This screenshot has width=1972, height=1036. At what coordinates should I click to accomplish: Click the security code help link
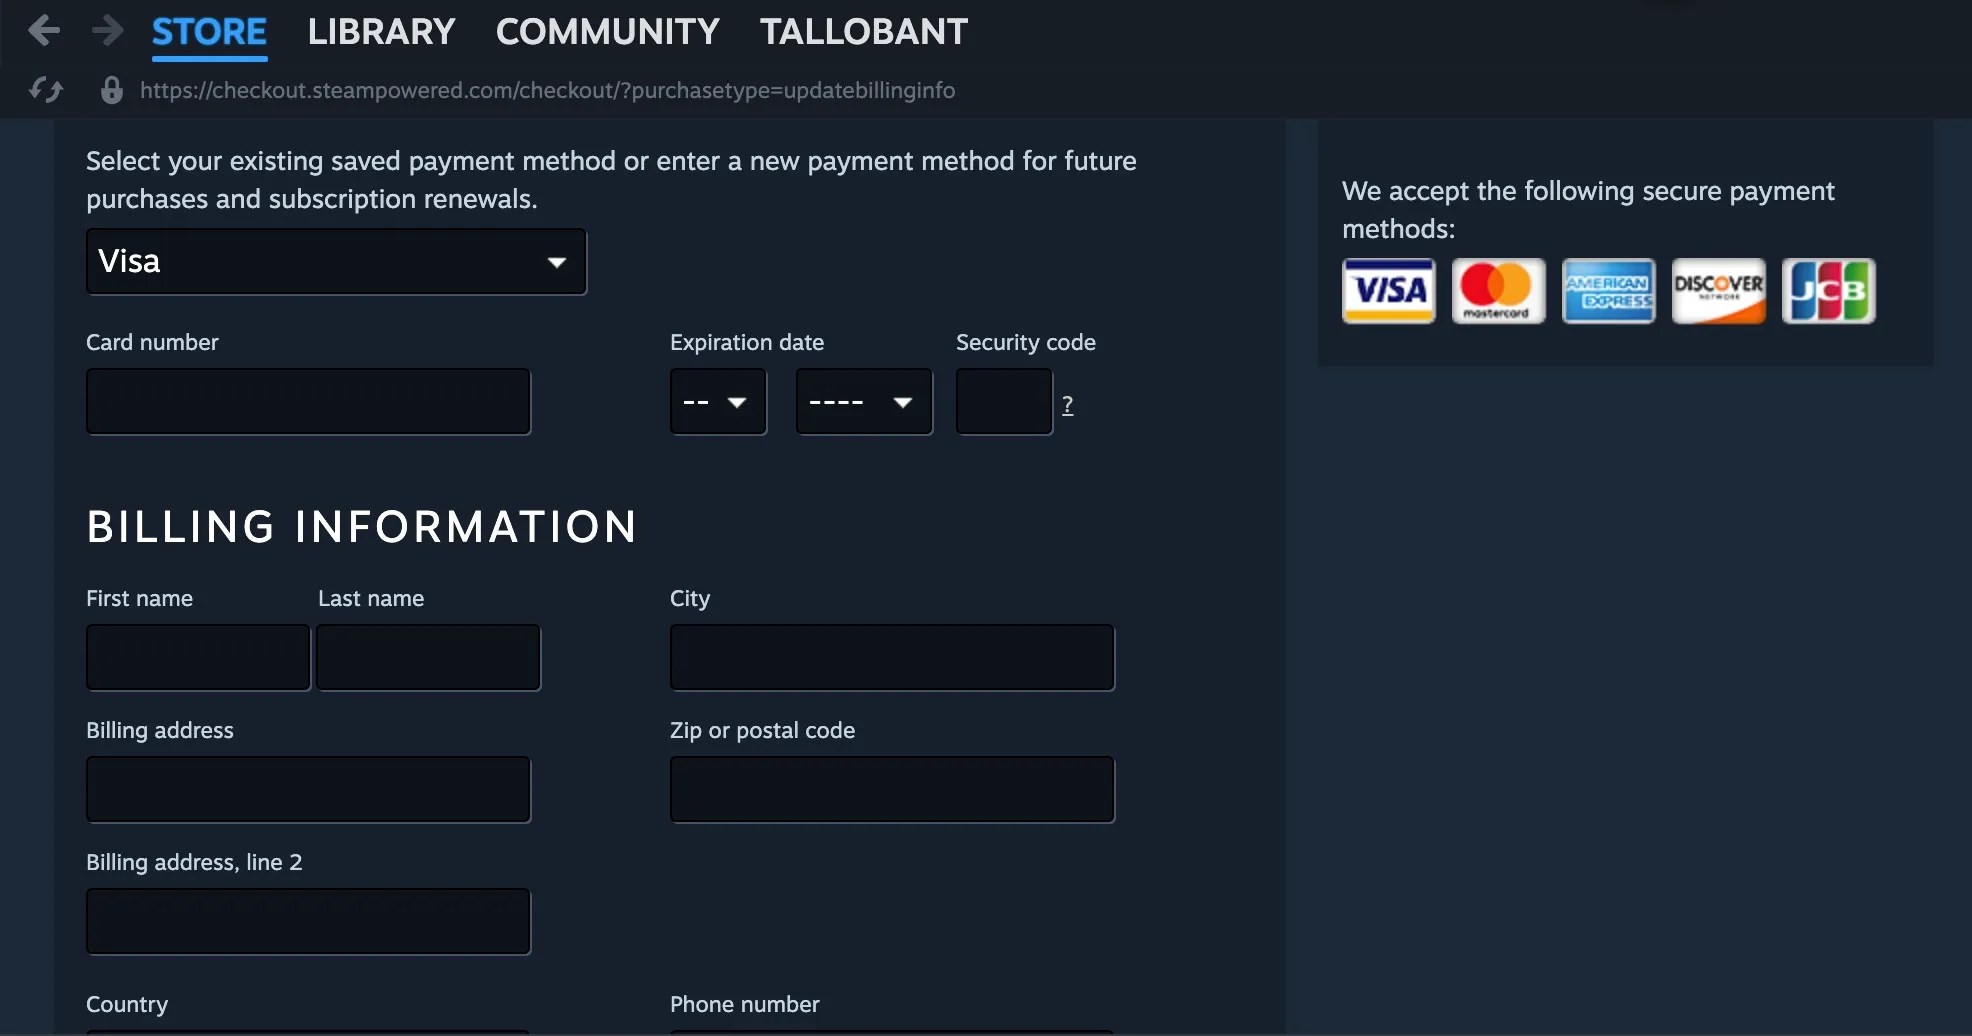click(1067, 404)
